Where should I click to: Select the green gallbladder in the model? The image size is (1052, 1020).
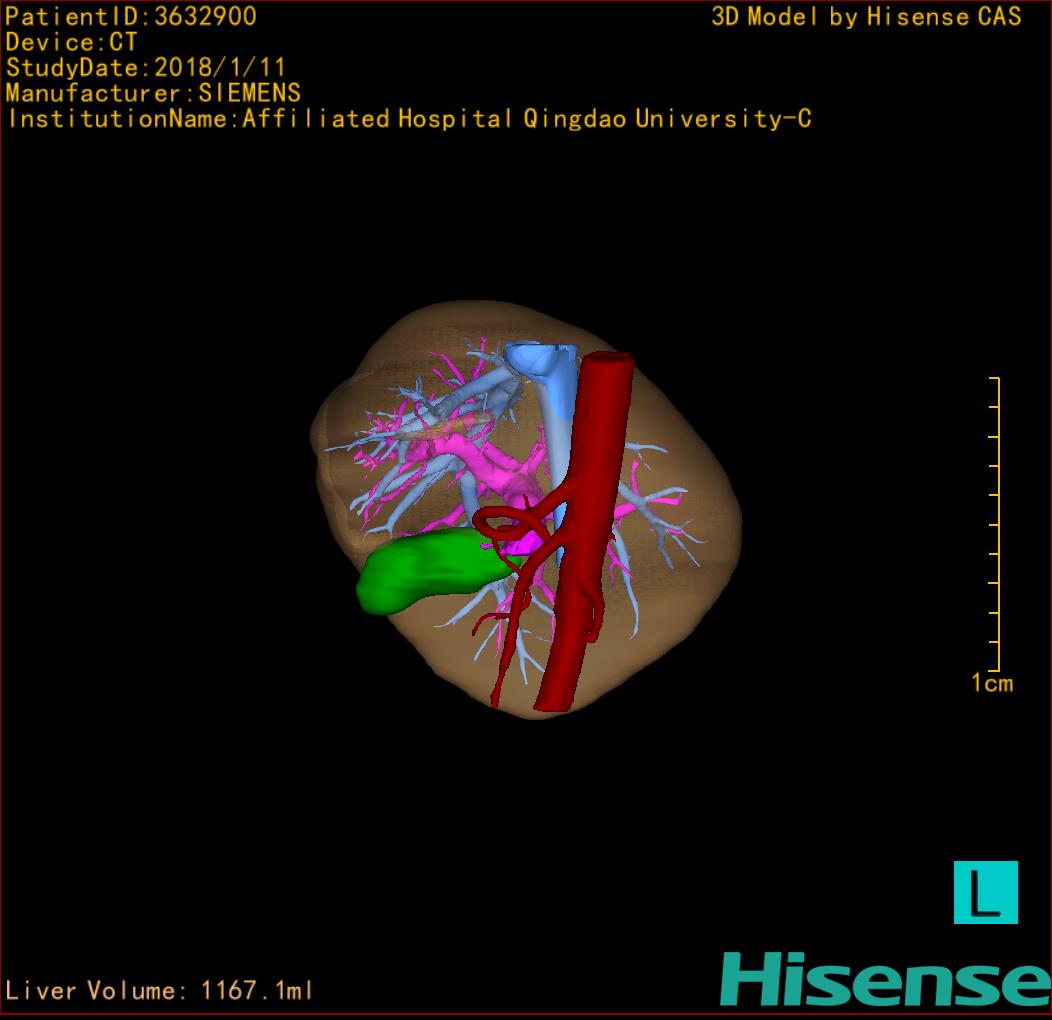click(420, 571)
